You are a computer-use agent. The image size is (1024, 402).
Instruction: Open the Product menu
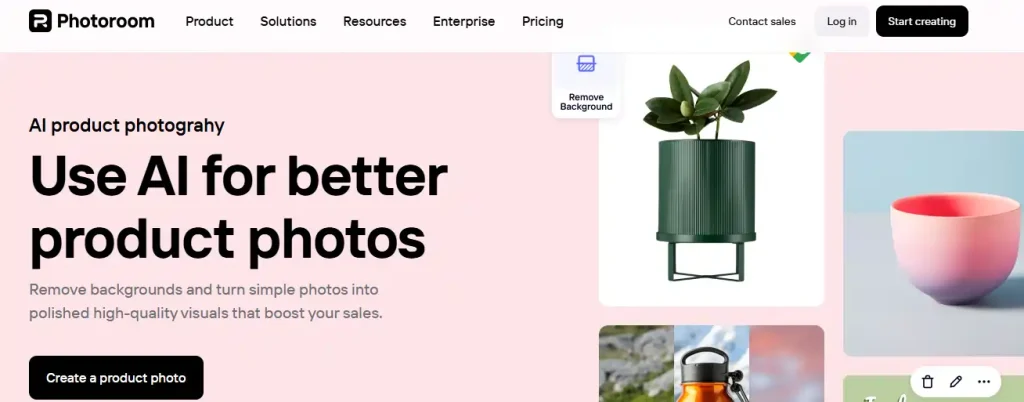click(209, 22)
